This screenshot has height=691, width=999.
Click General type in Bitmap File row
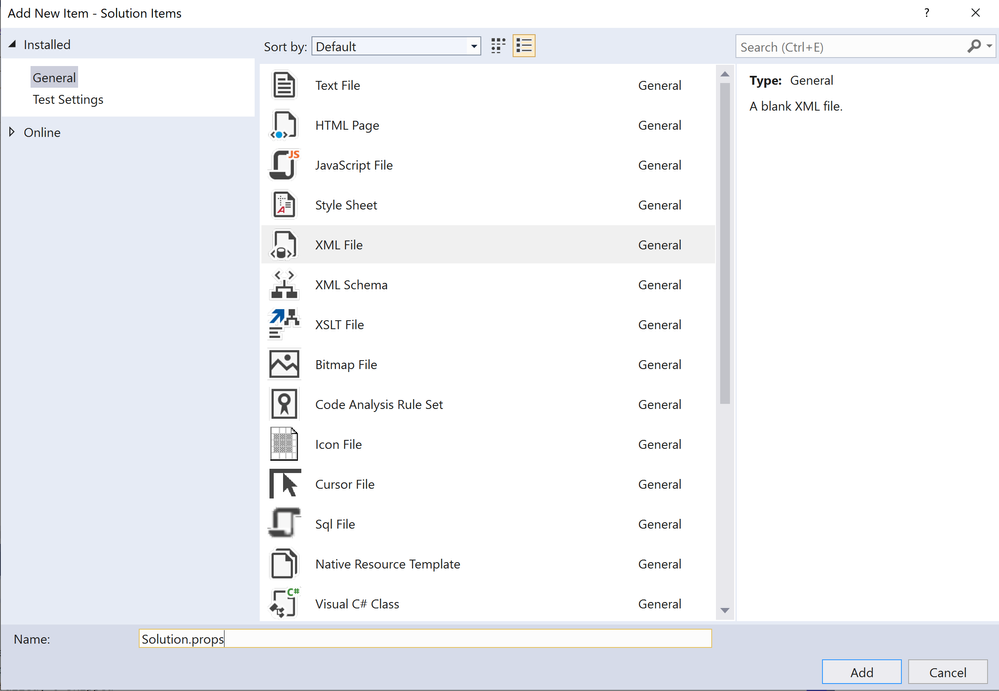(659, 364)
